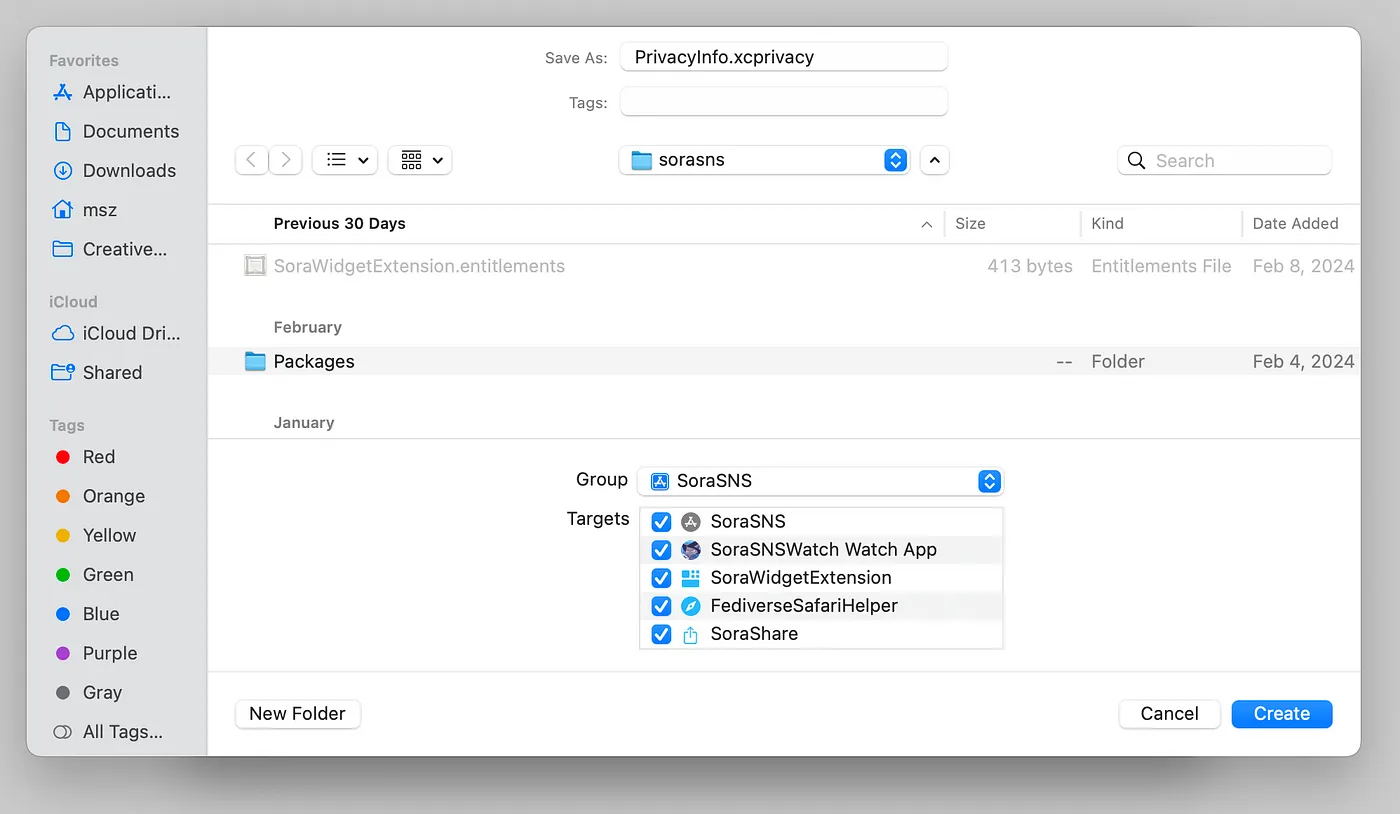Select the Green tag
This screenshot has height=814, width=1400.
point(95,575)
